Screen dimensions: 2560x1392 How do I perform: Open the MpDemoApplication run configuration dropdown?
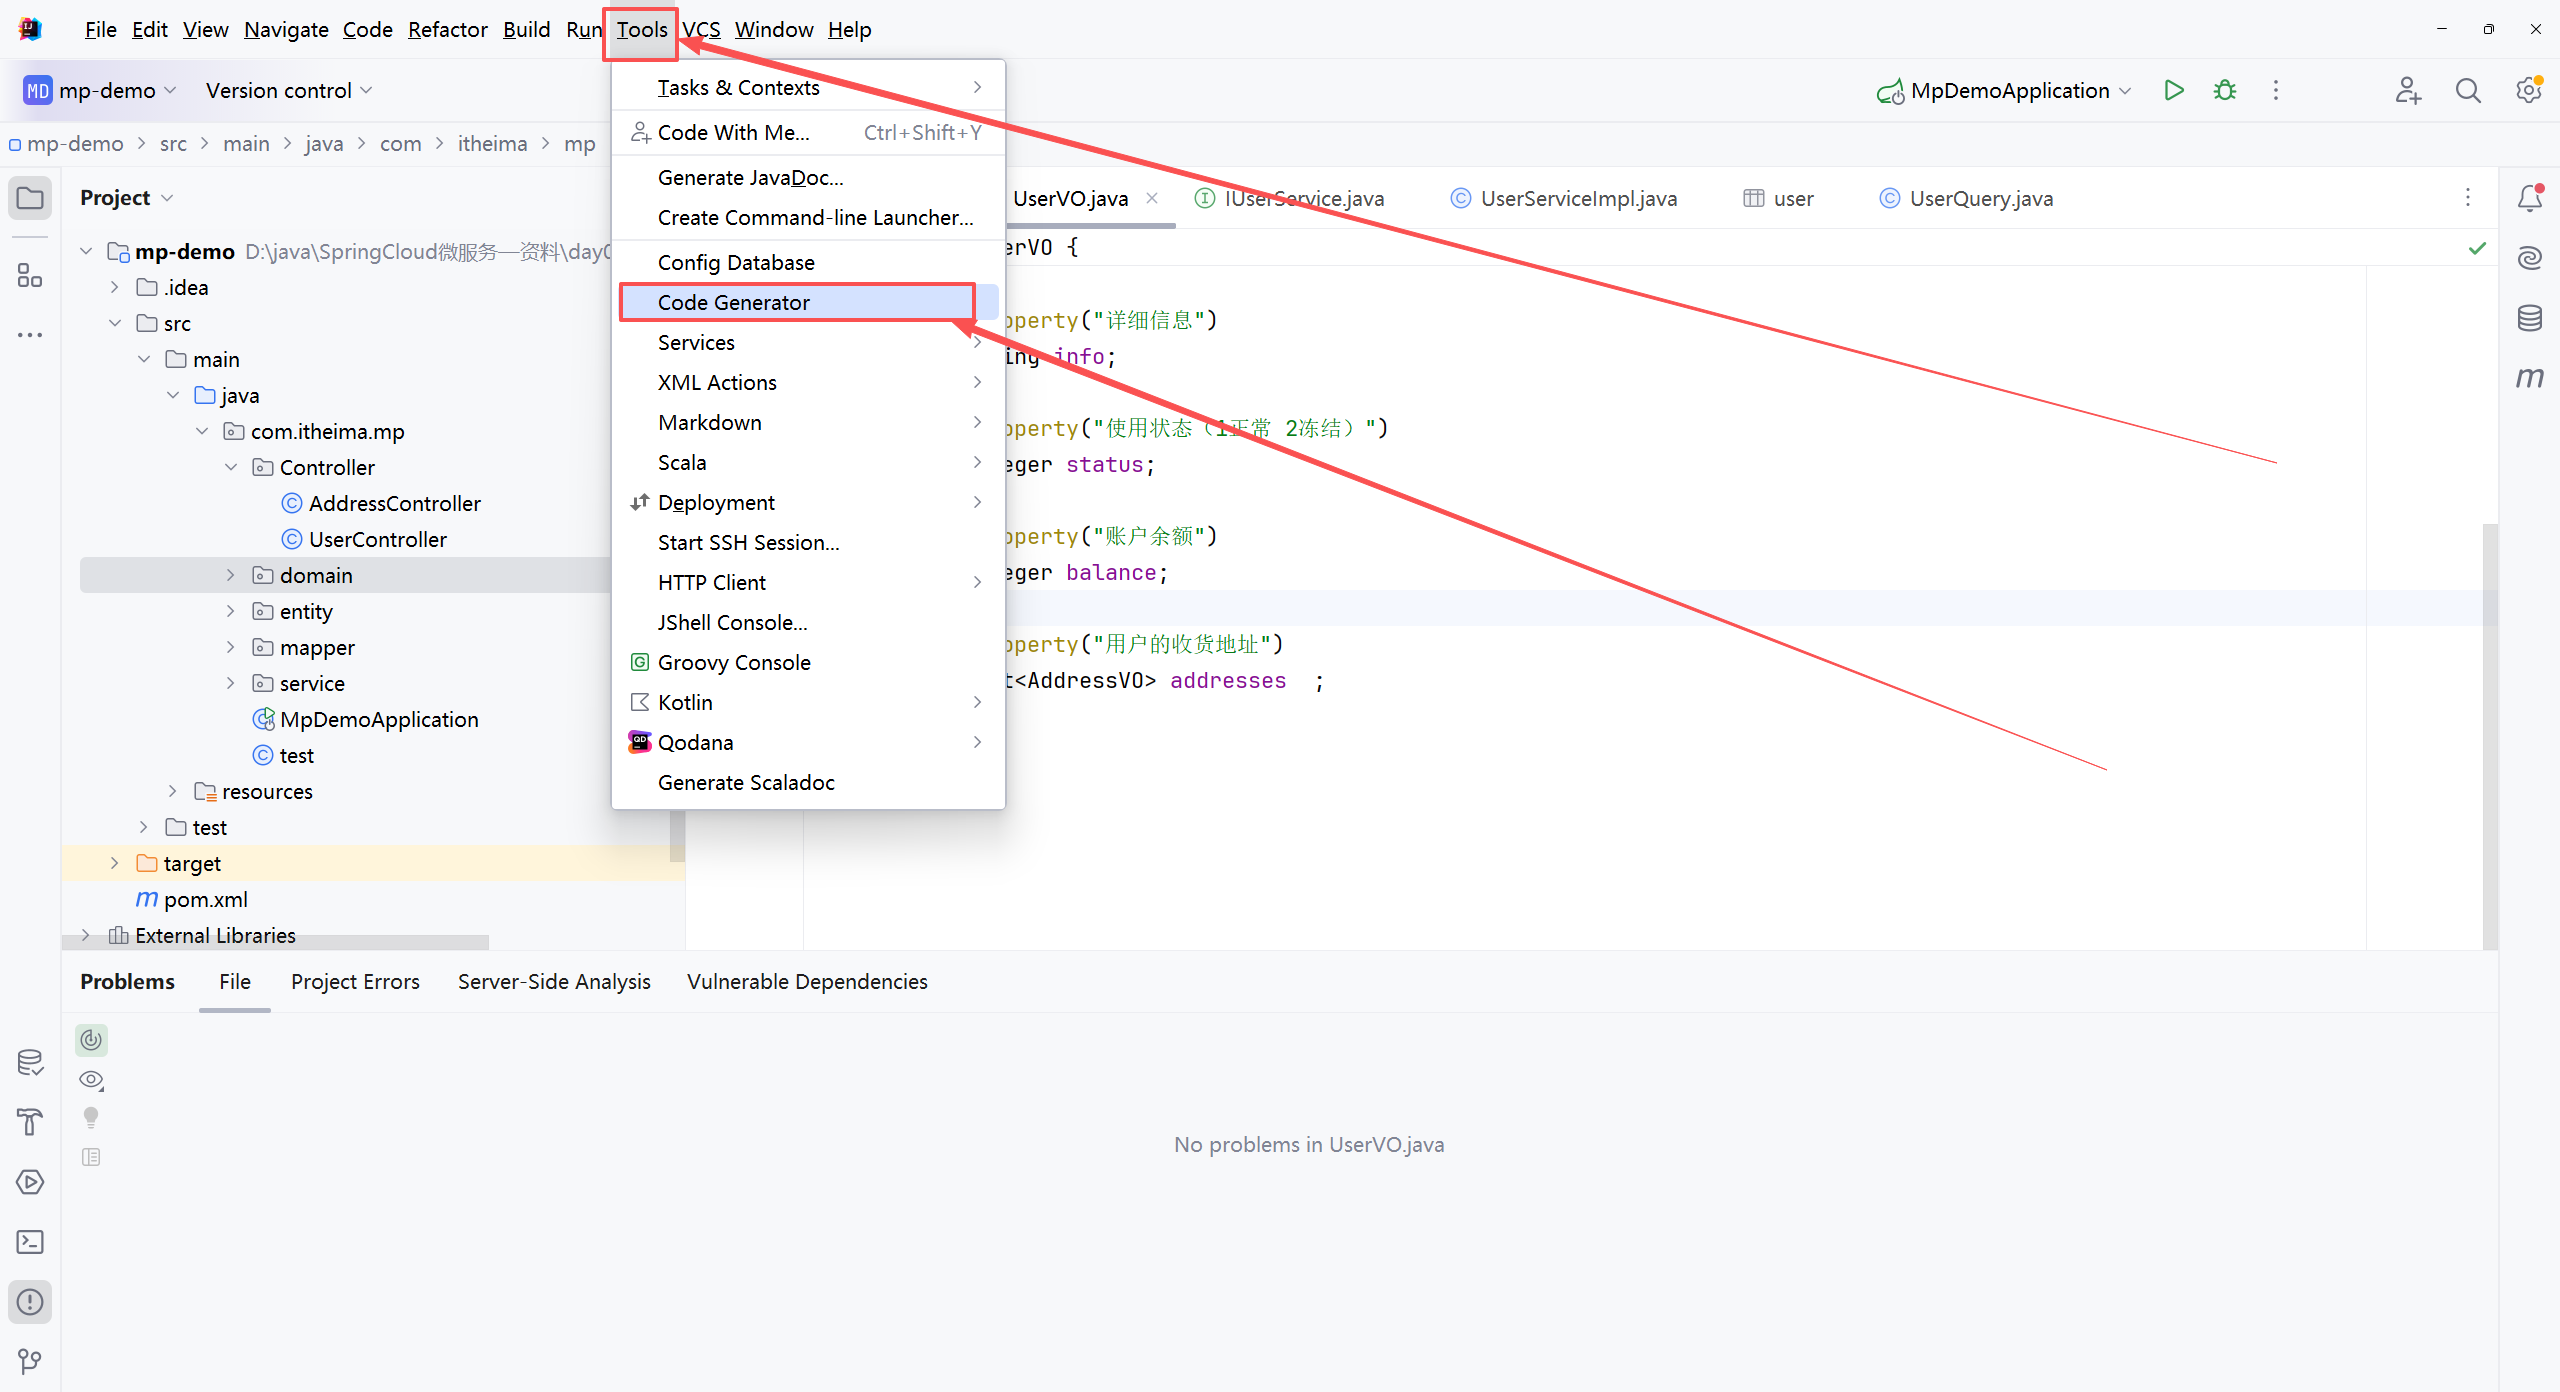click(x=2008, y=90)
